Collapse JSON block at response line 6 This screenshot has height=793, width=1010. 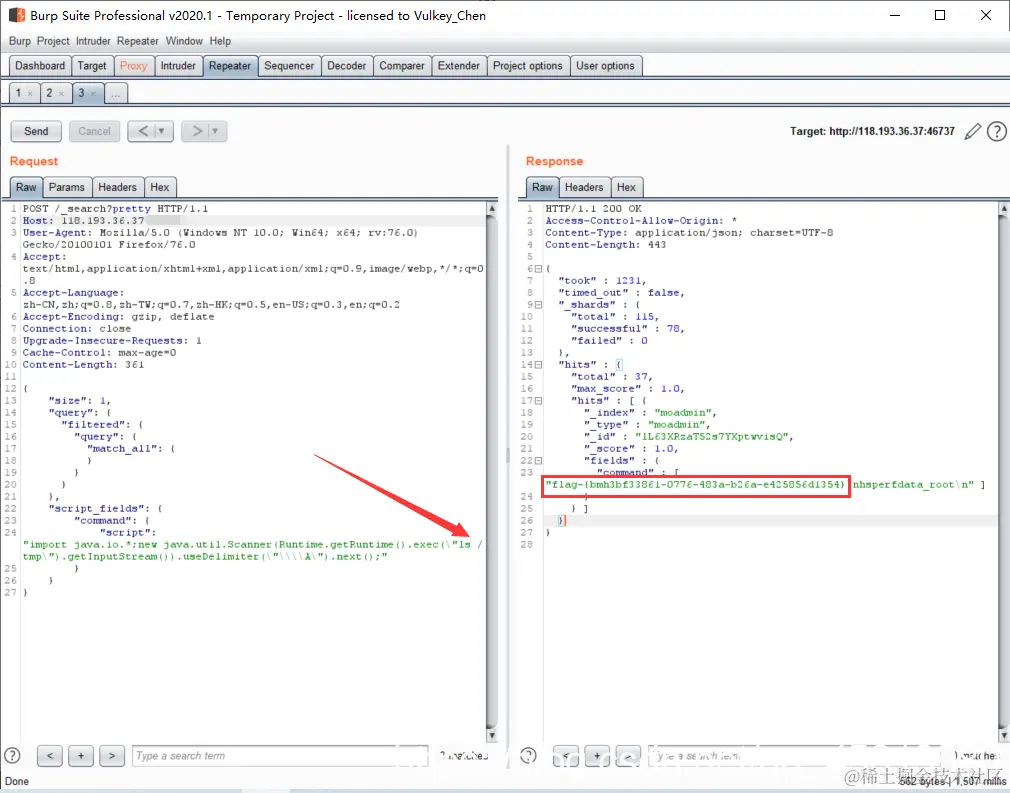pos(538,269)
